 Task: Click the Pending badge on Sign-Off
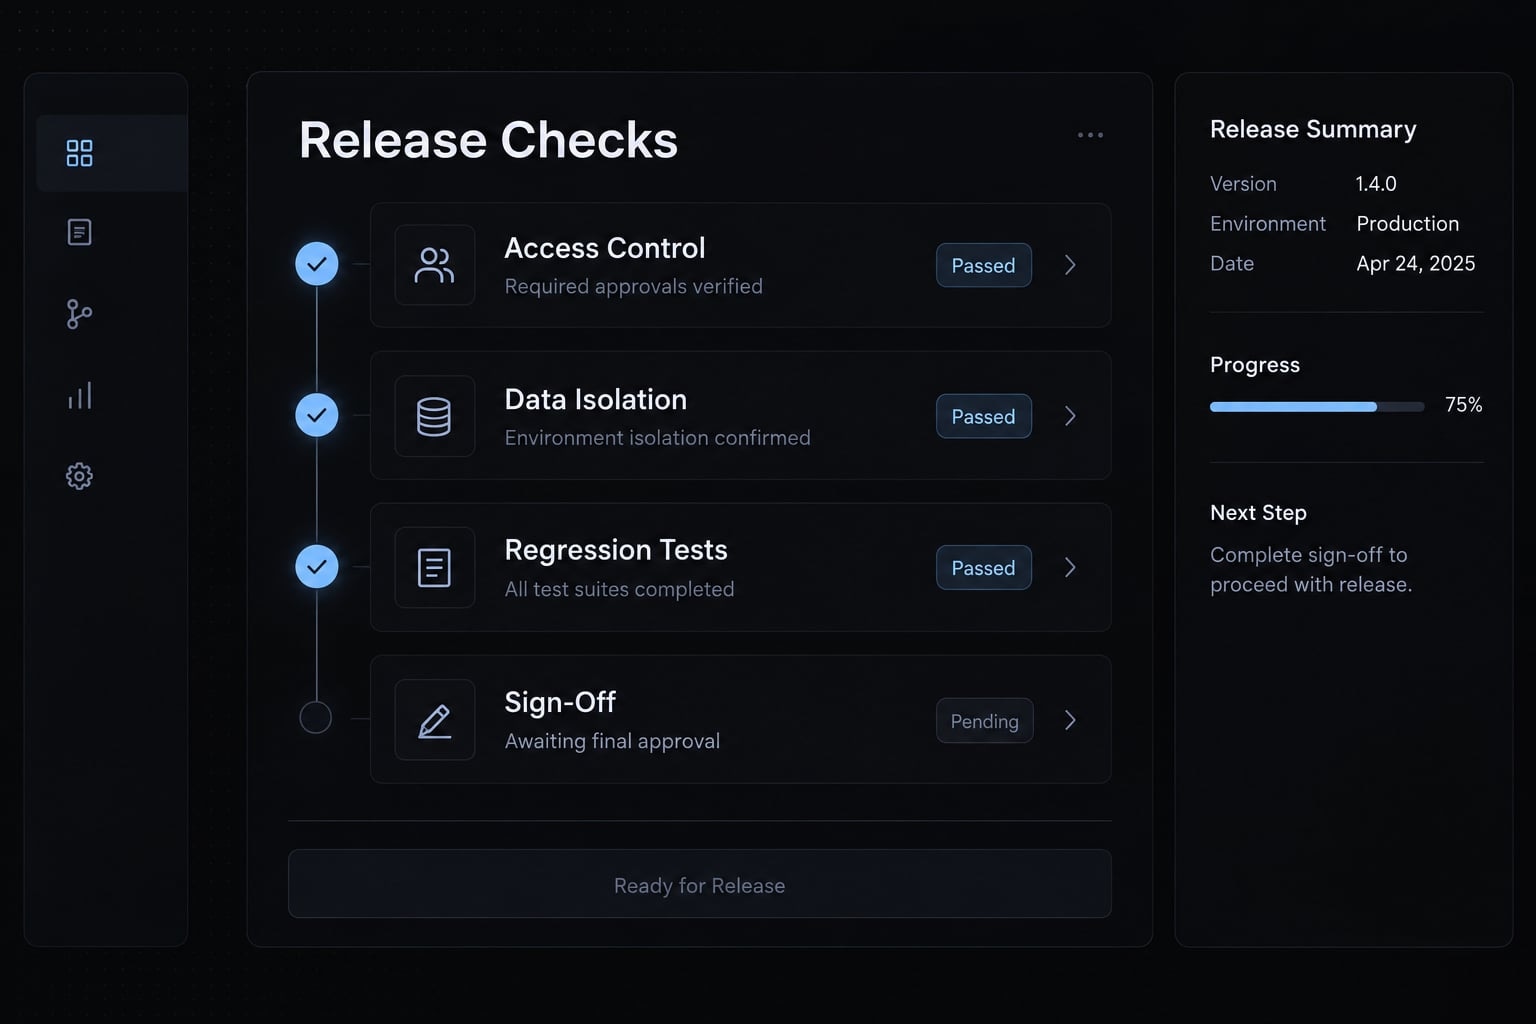985,720
